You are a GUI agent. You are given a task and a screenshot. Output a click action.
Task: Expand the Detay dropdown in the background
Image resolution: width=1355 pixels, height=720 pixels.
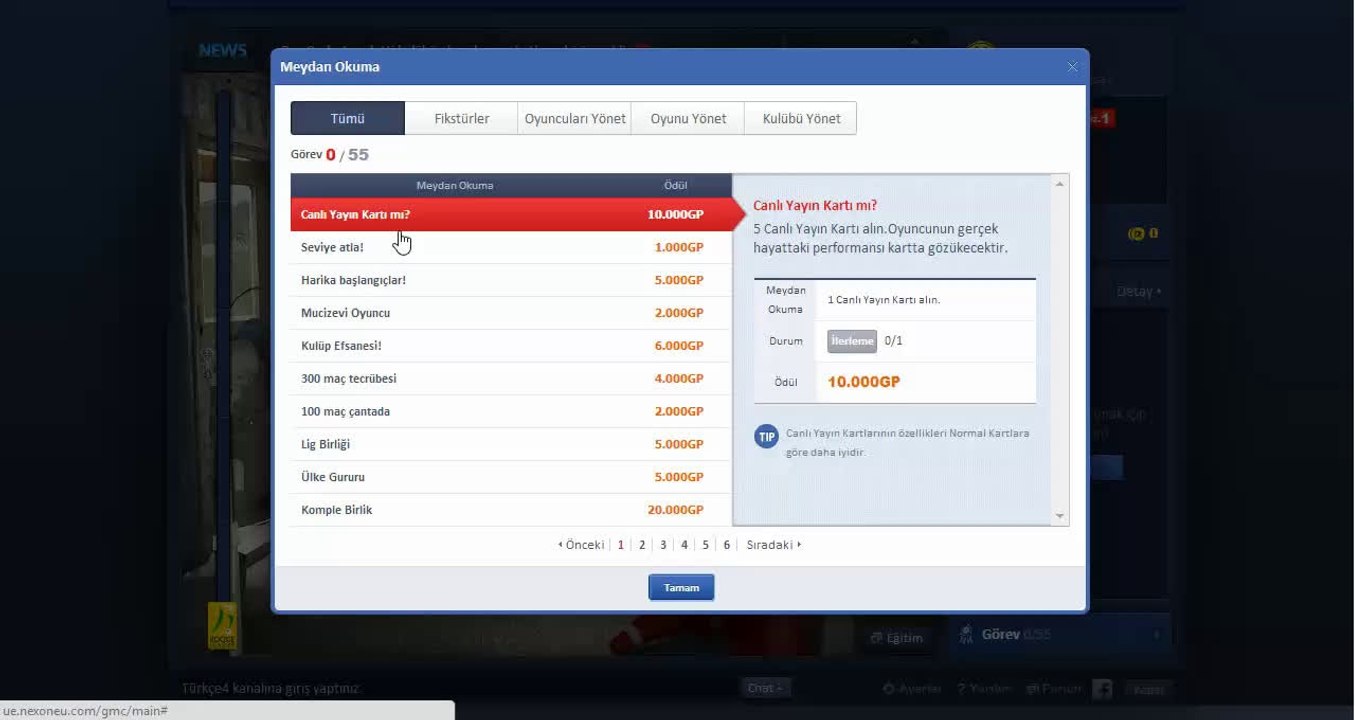[x=1139, y=292]
